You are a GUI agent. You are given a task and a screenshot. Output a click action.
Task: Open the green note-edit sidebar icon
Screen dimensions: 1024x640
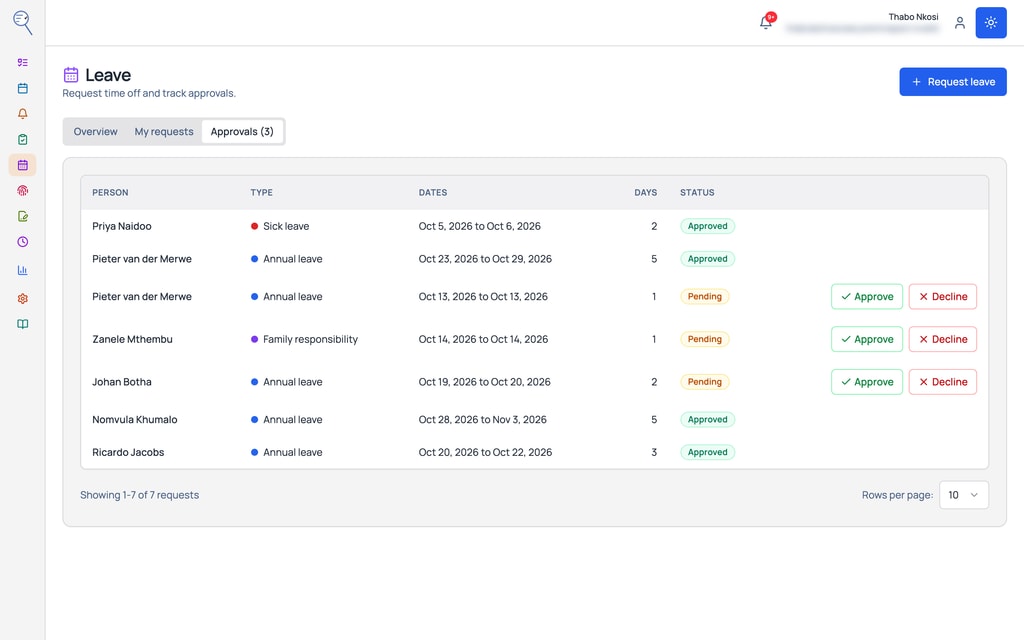tap(22, 216)
